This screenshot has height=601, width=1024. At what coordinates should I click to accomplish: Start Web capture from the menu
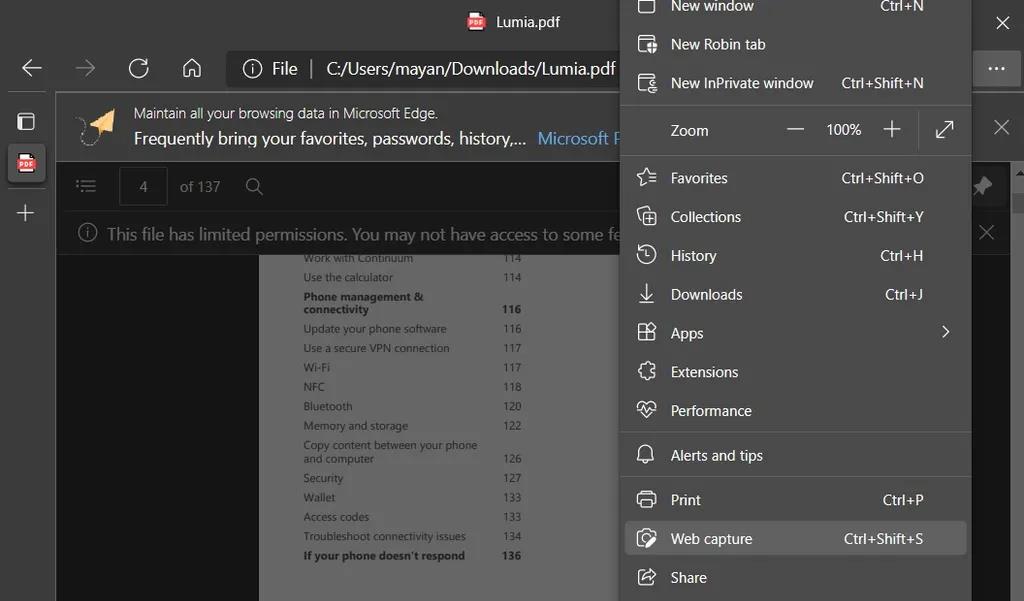pos(795,538)
